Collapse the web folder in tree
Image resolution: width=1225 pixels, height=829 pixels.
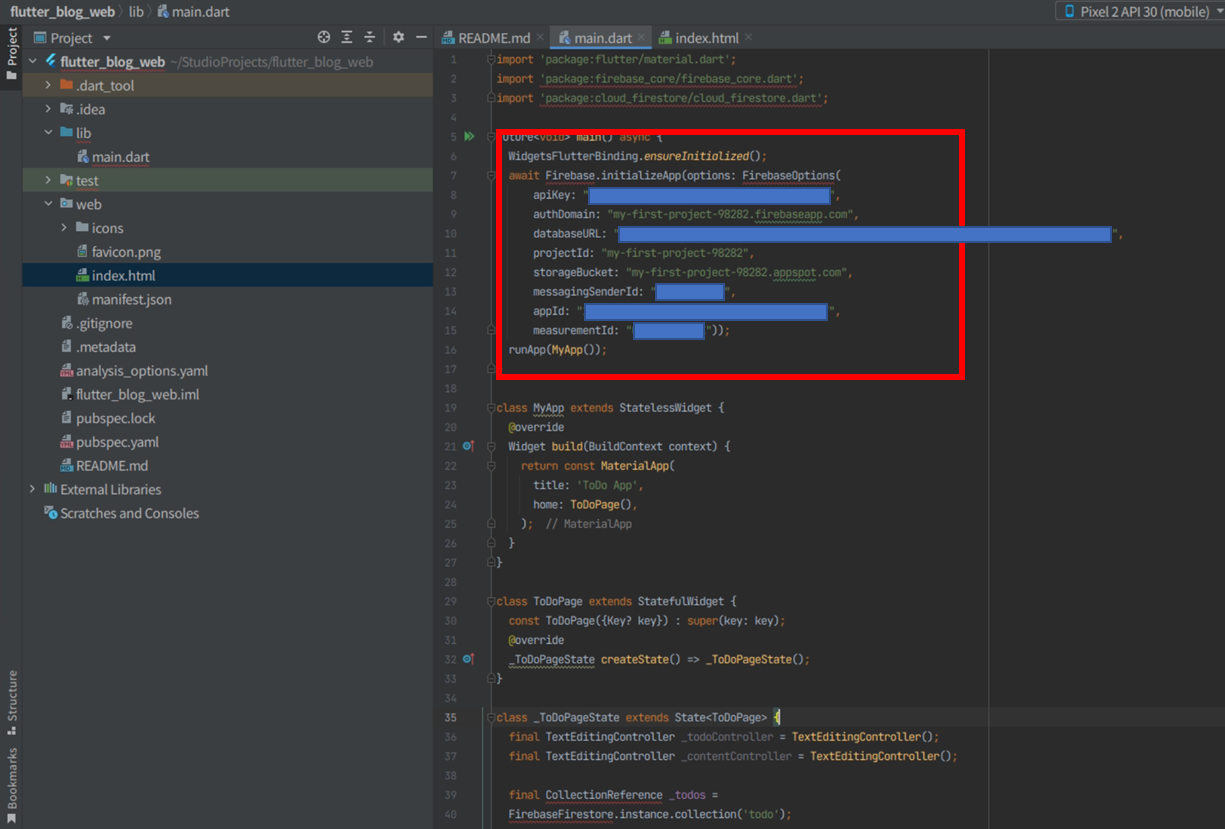(48, 204)
